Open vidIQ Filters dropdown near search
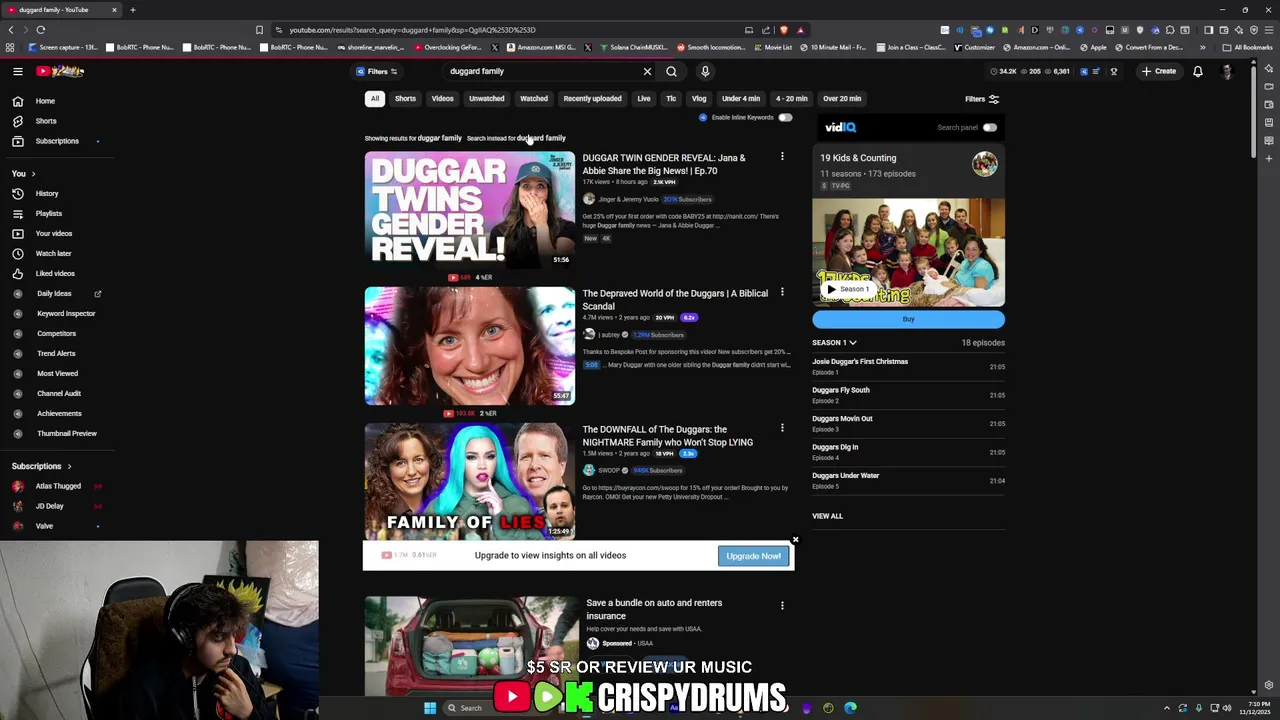 (377, 71)
